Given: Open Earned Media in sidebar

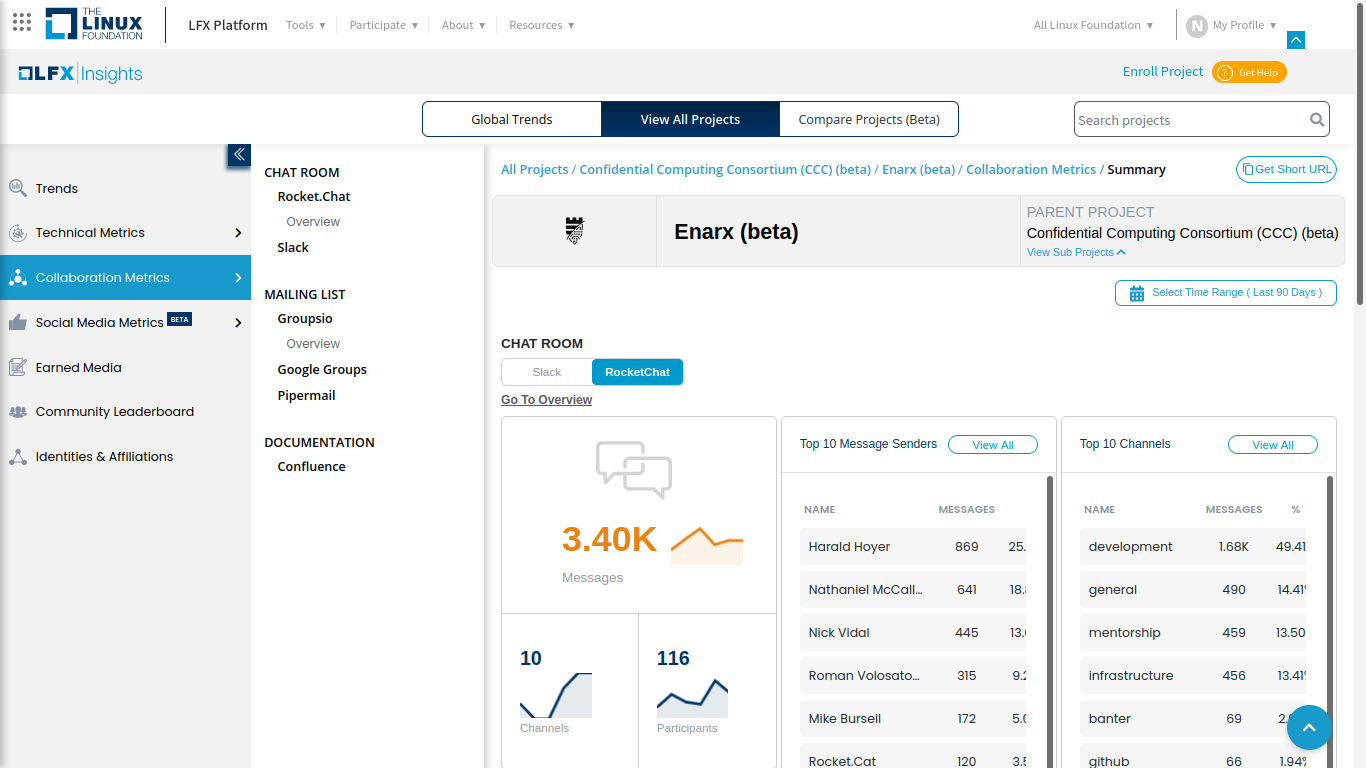Looking at the screenshot, I should point(79,367).
